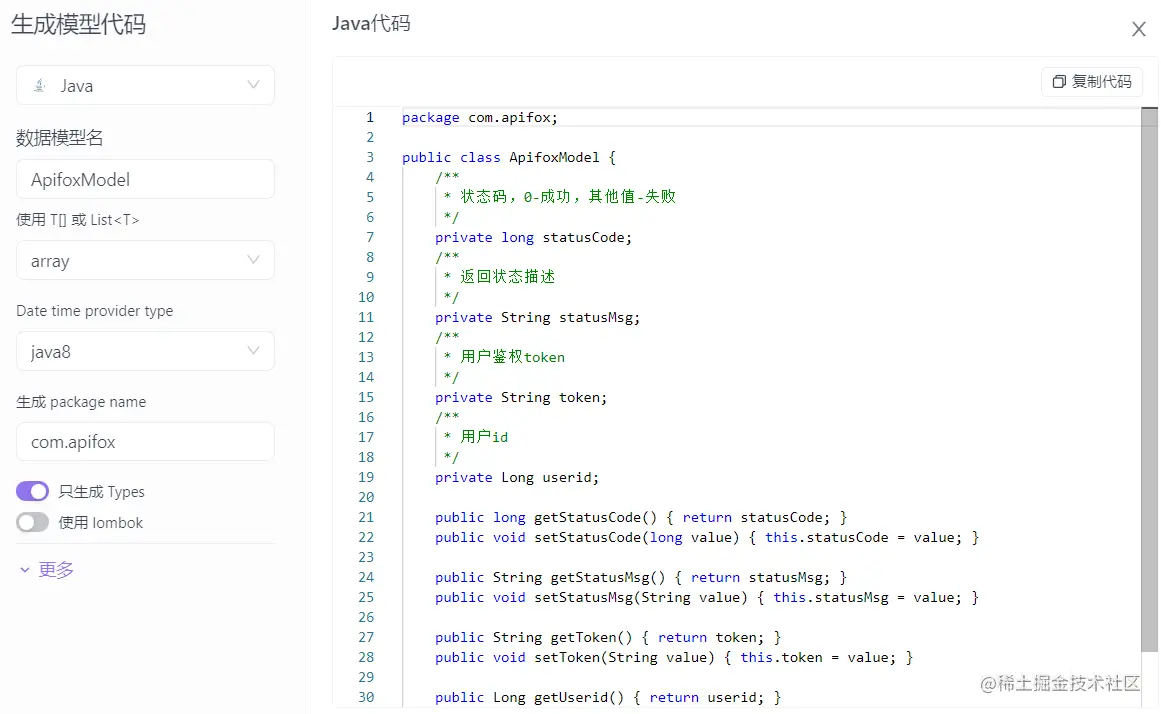Screen dimensions: 1161x714
Task: Click the chevron icon beside 更多
Action: 24,570
